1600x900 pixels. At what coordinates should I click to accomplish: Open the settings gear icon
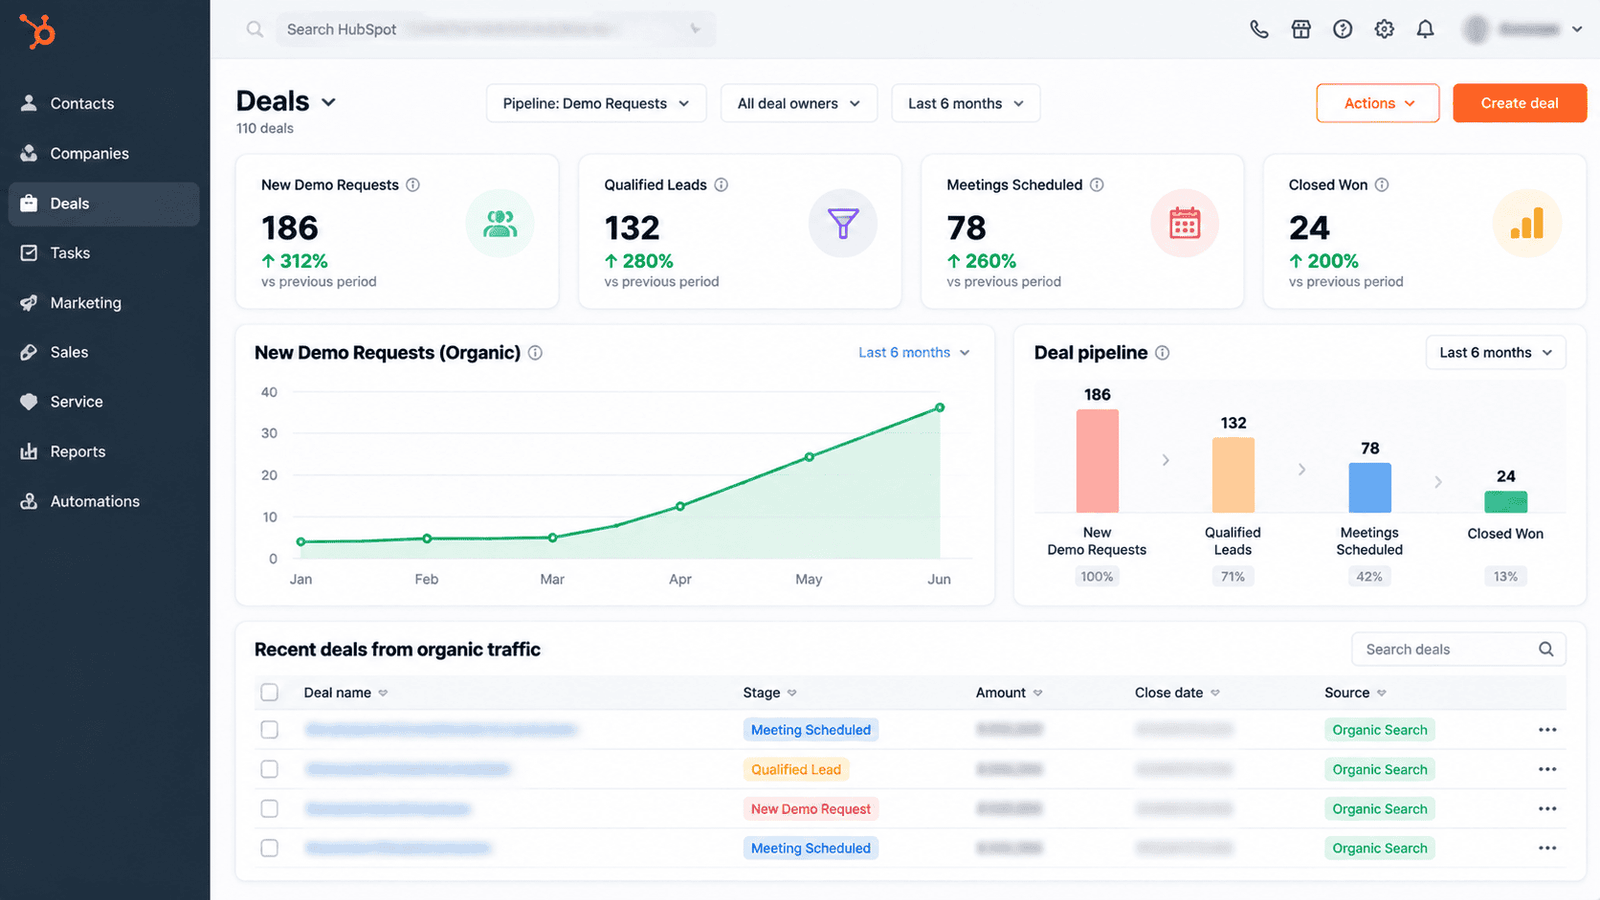click(x=1384, y=29)
